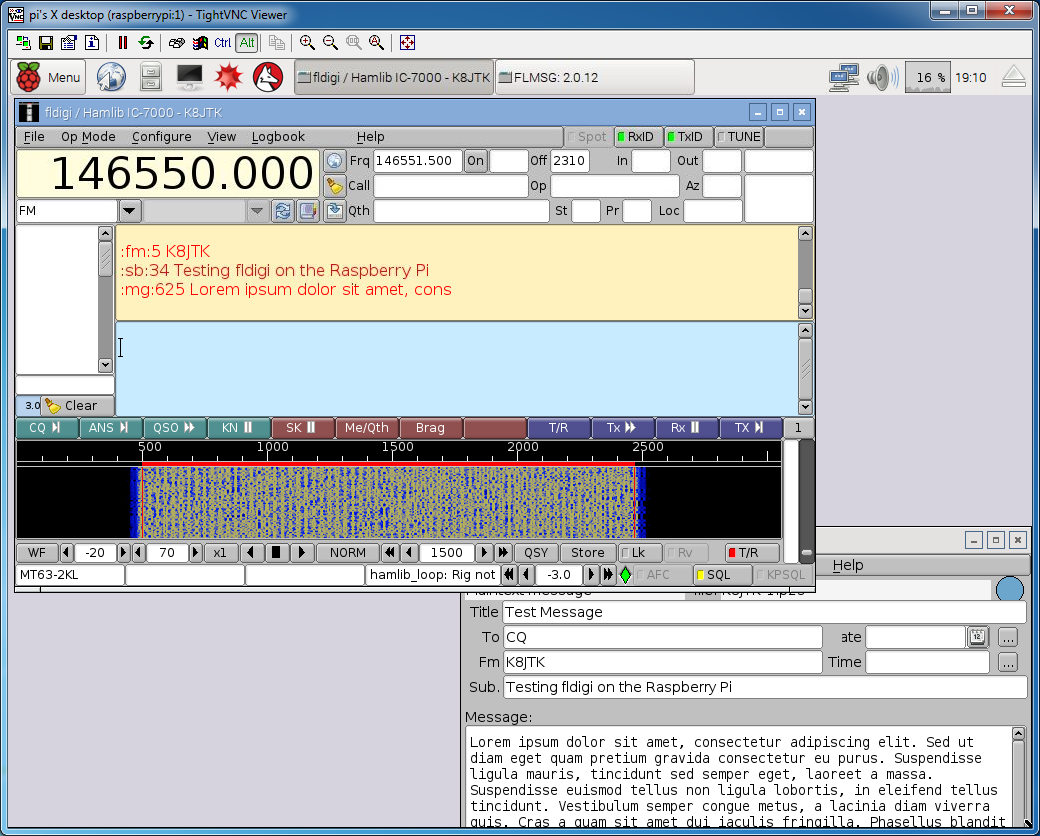Click the Me/Qth macro button

pos(367,428)
